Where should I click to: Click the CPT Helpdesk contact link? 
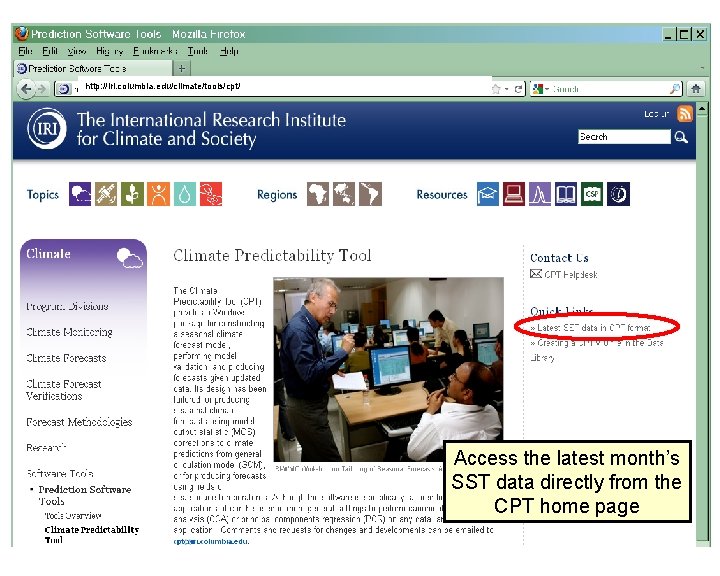571,275
